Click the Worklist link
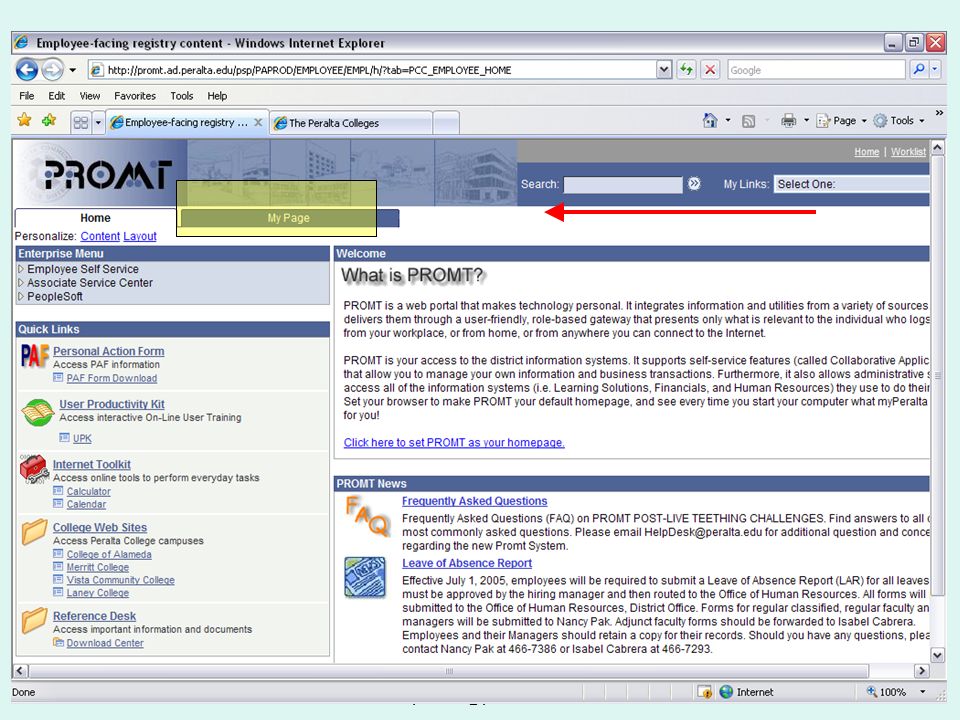The width and height of the screenshot is (960, 720). pyautogui.click(x=908, y=152)
